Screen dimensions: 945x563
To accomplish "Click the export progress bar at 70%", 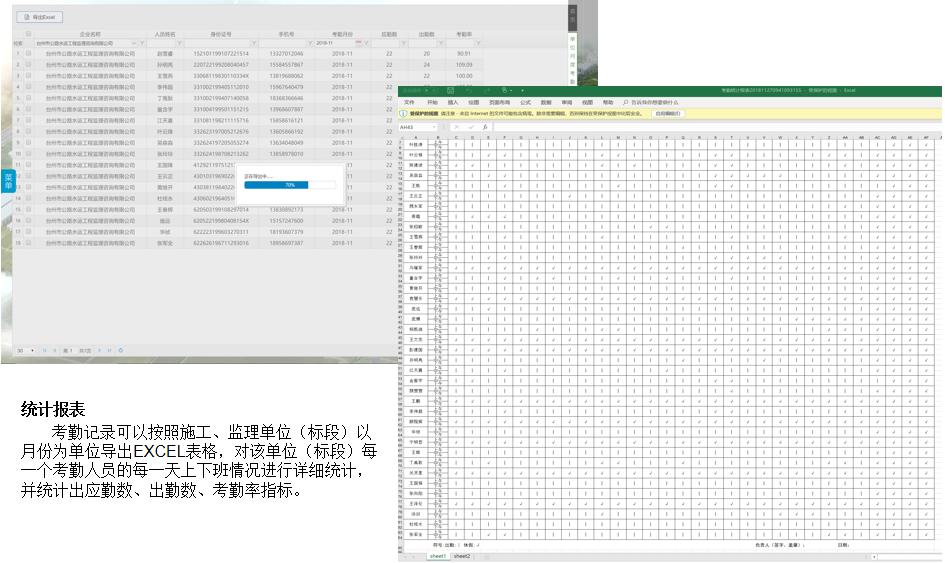I will pyautogui.click(x=290, y=185).
